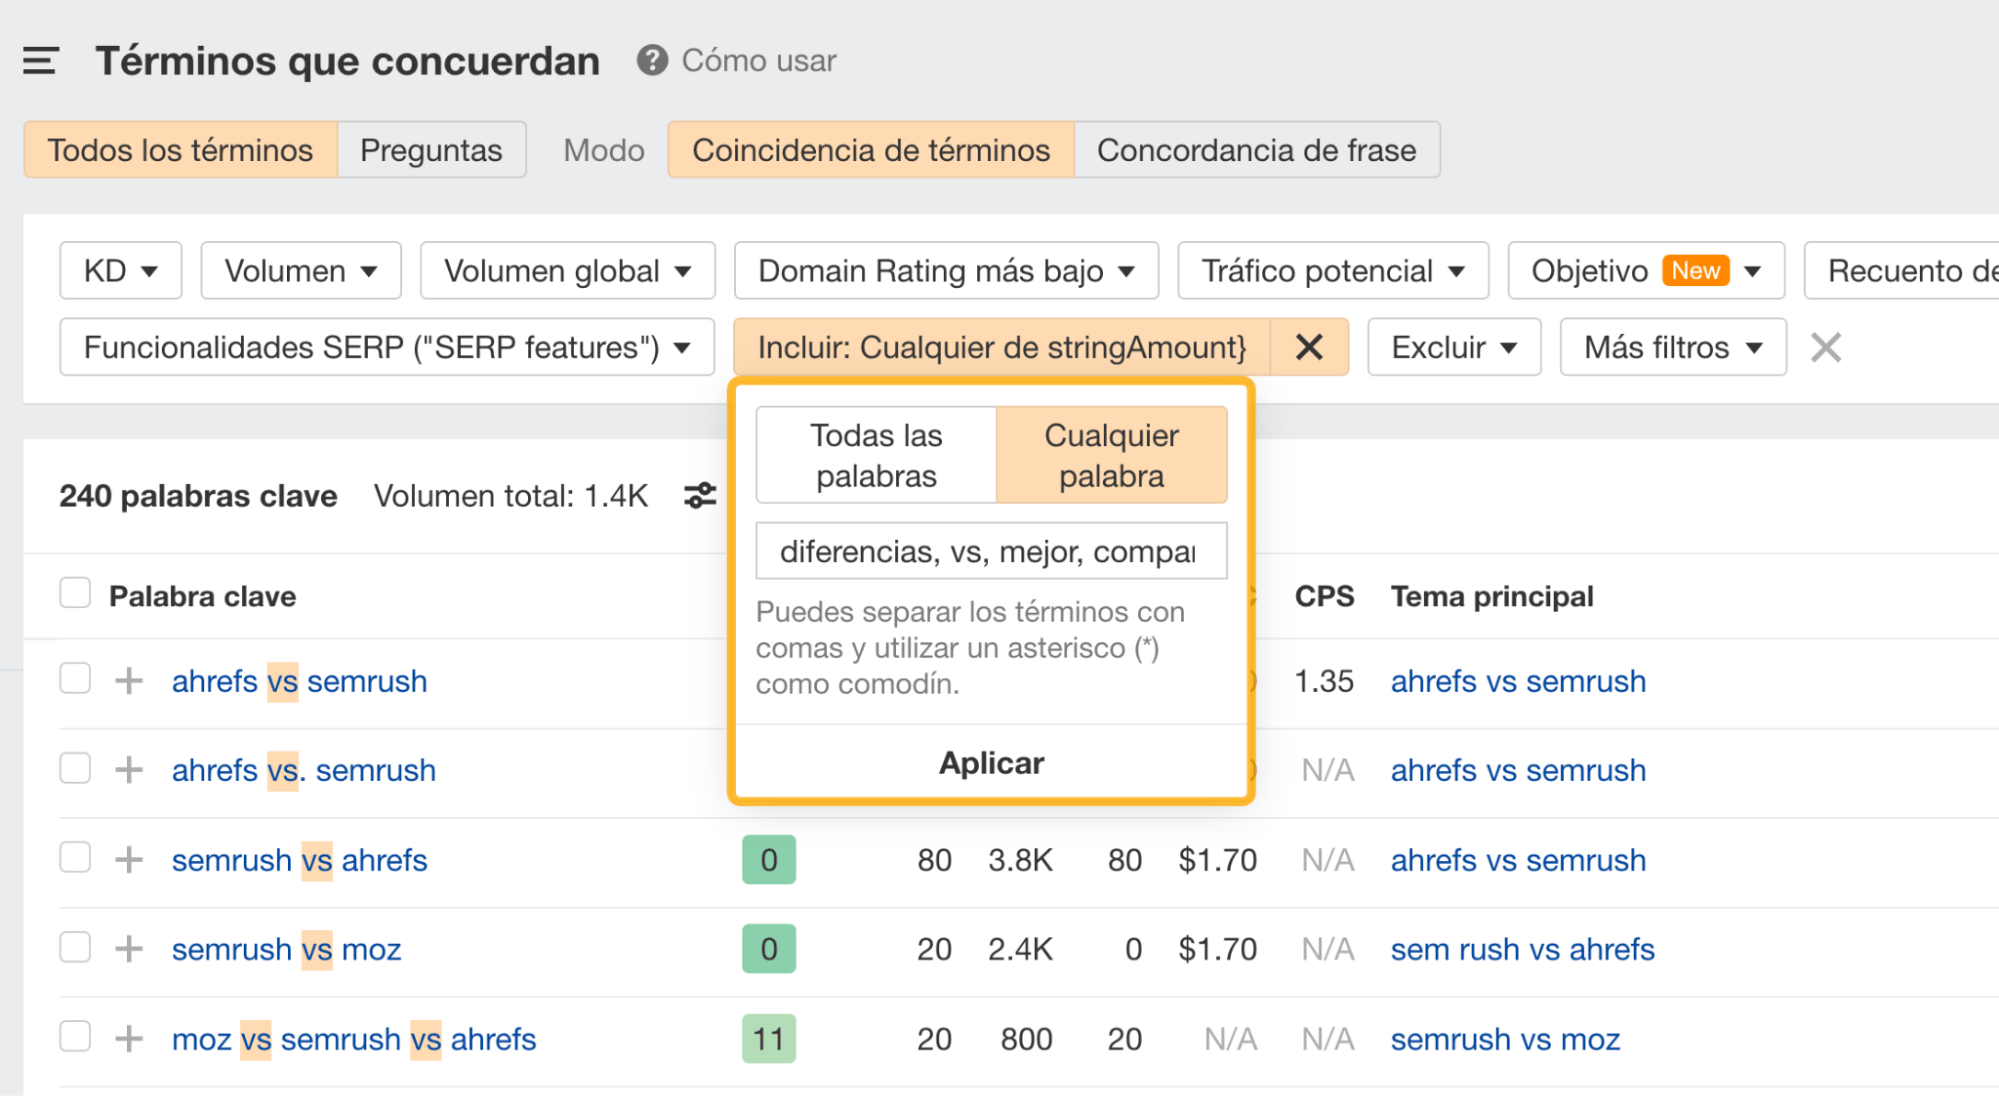Remove the Incluir stringAmount filter via X
Screen dimensions: 1999x1097
pos(1309,347)
